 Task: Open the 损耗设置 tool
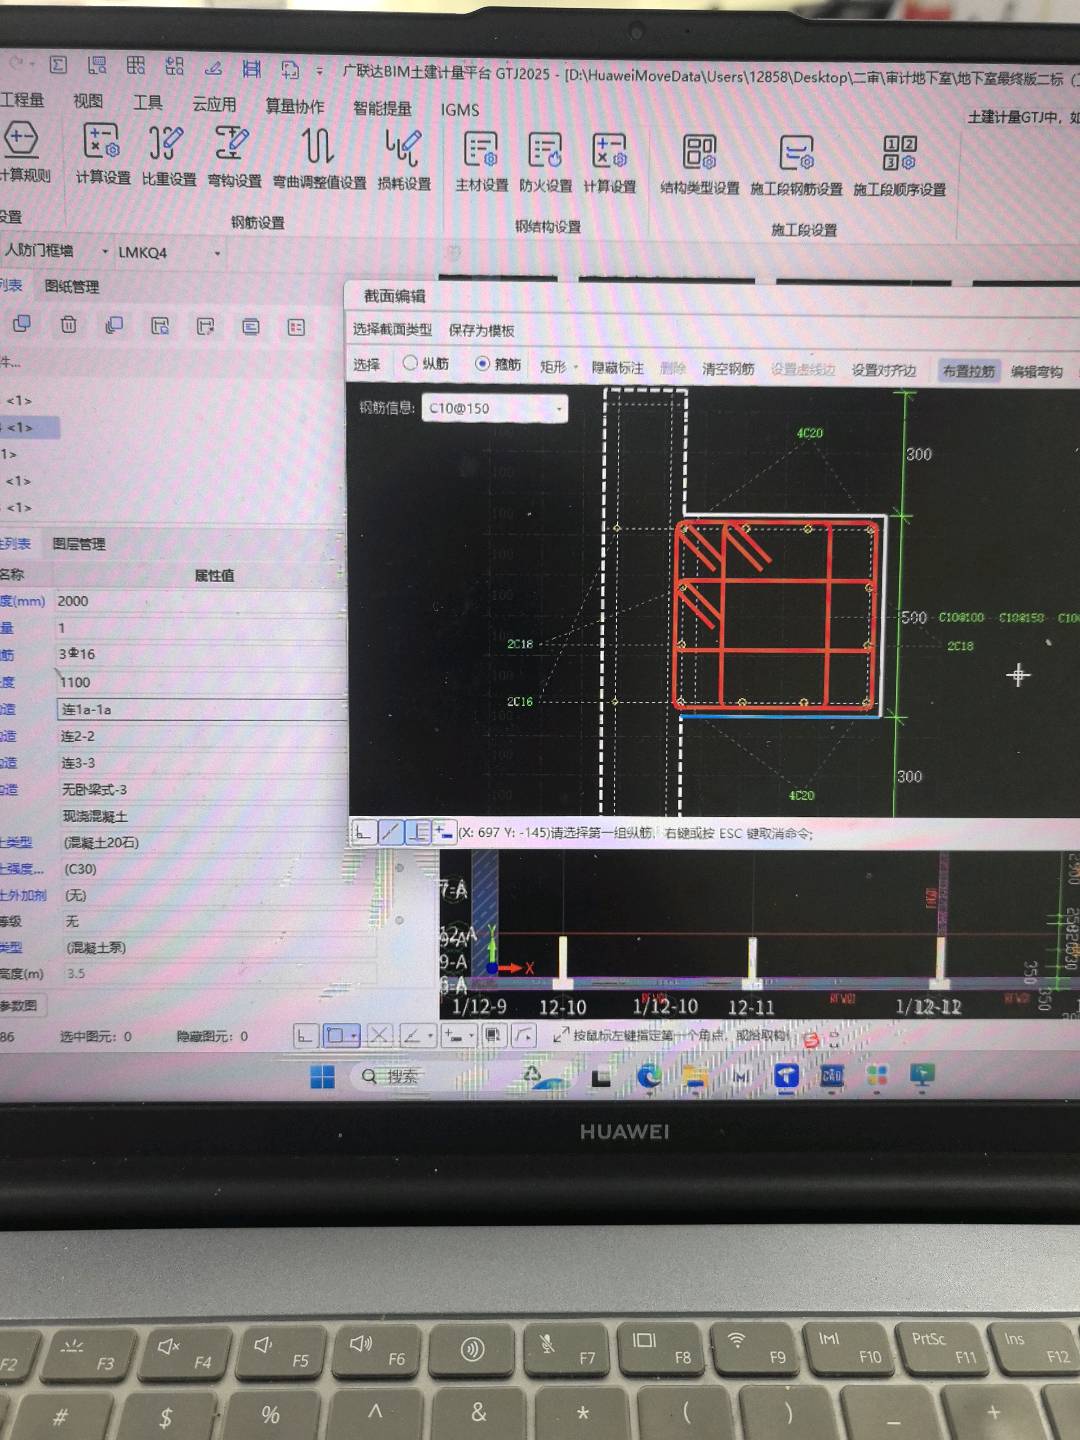[x=404, y=159]
